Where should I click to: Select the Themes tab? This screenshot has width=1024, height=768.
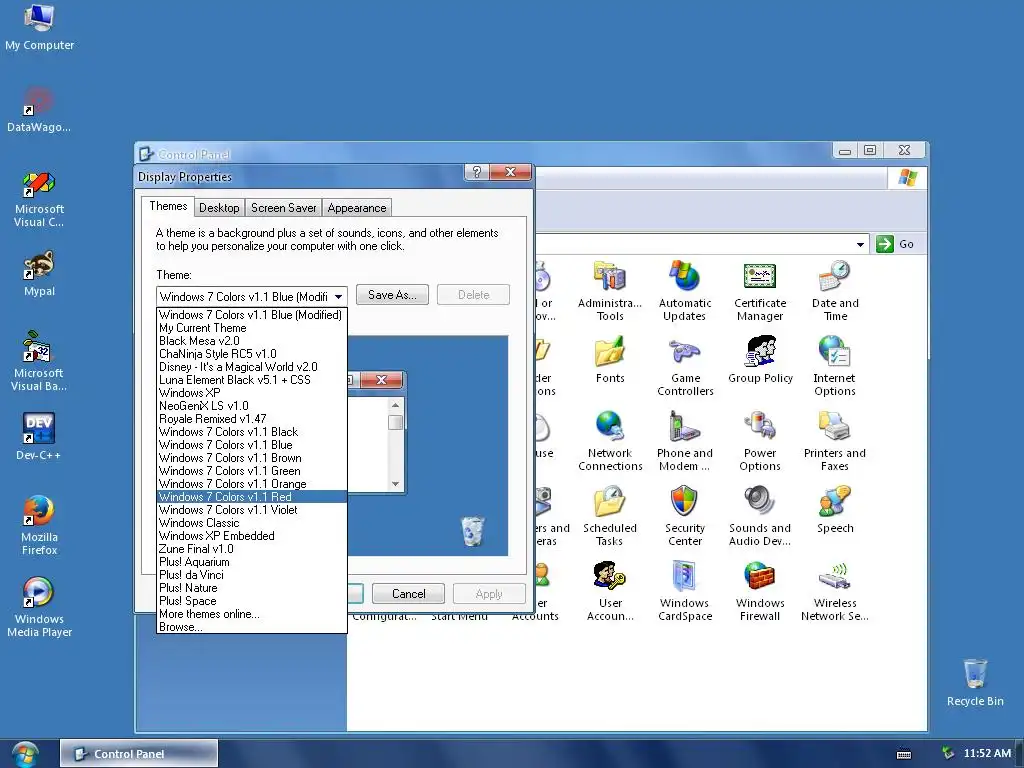[x=168, y=206]
